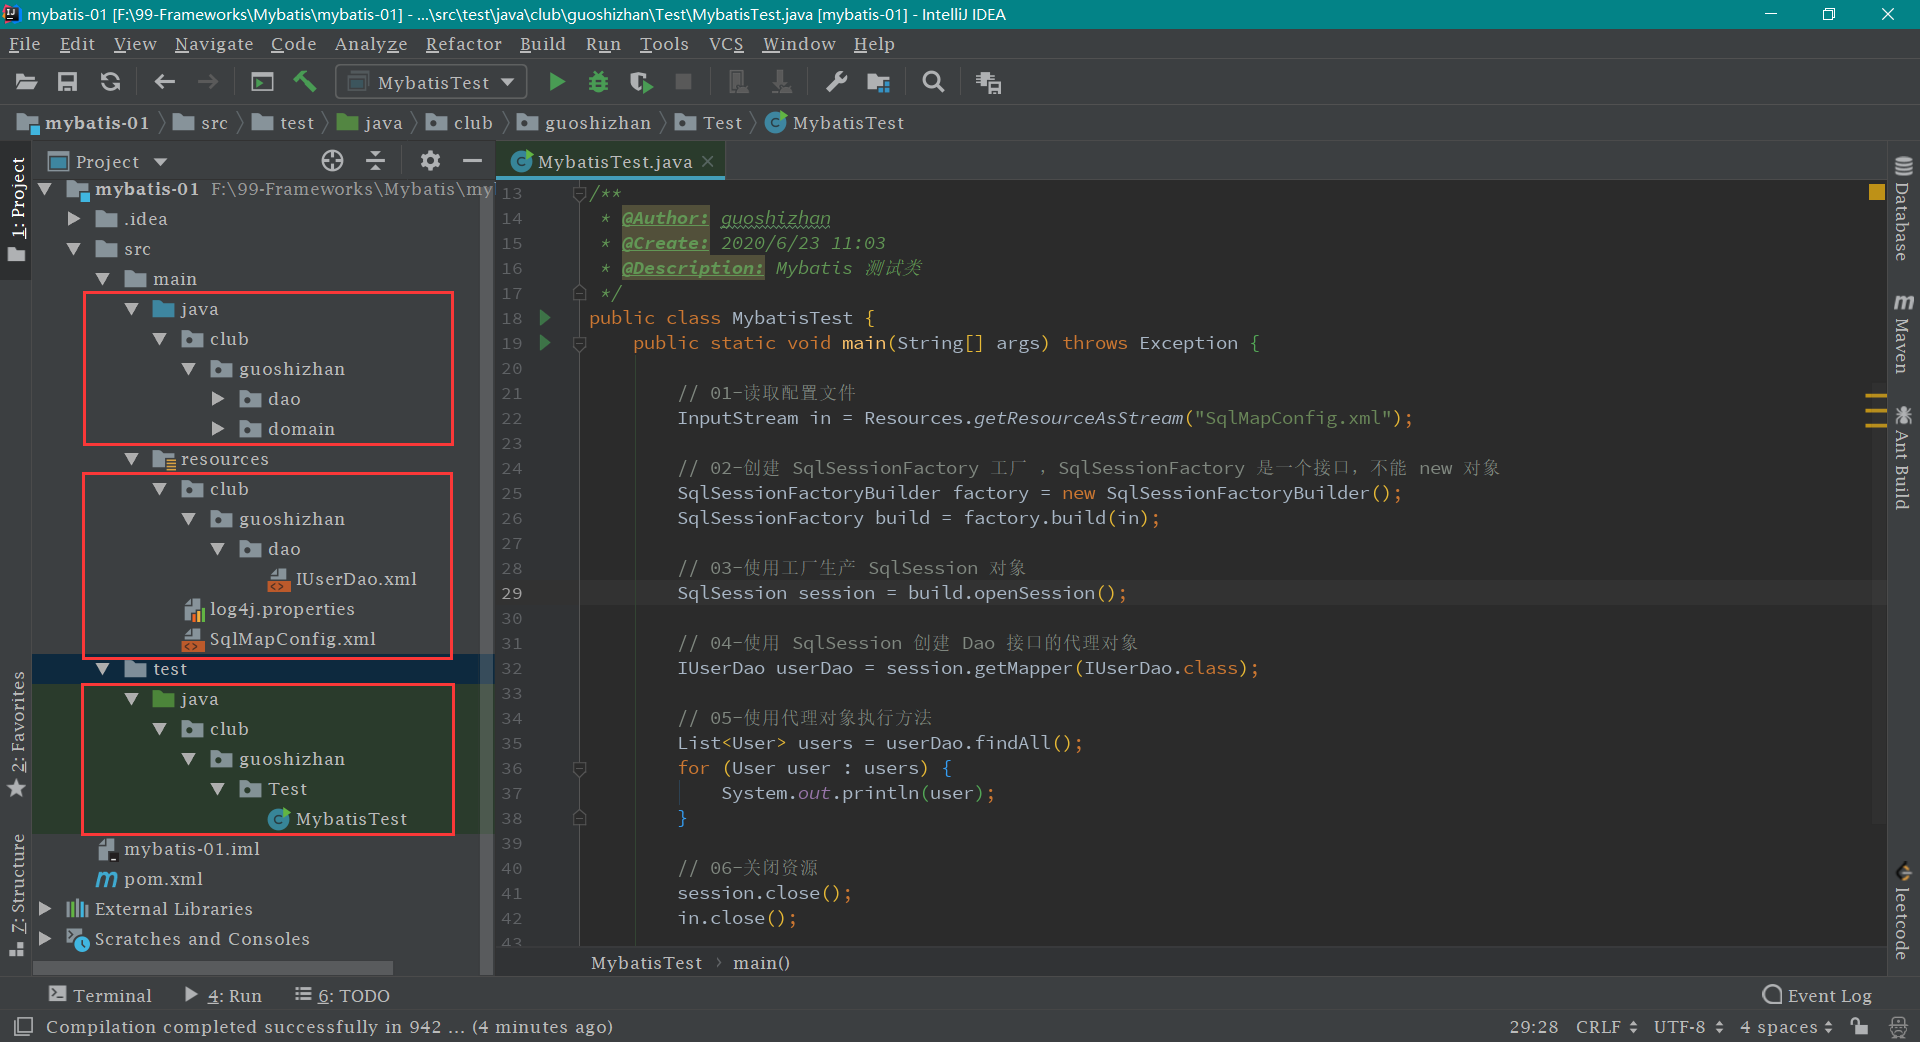
Task: Expand External Libraries node
Action: (x=45, y=909)
